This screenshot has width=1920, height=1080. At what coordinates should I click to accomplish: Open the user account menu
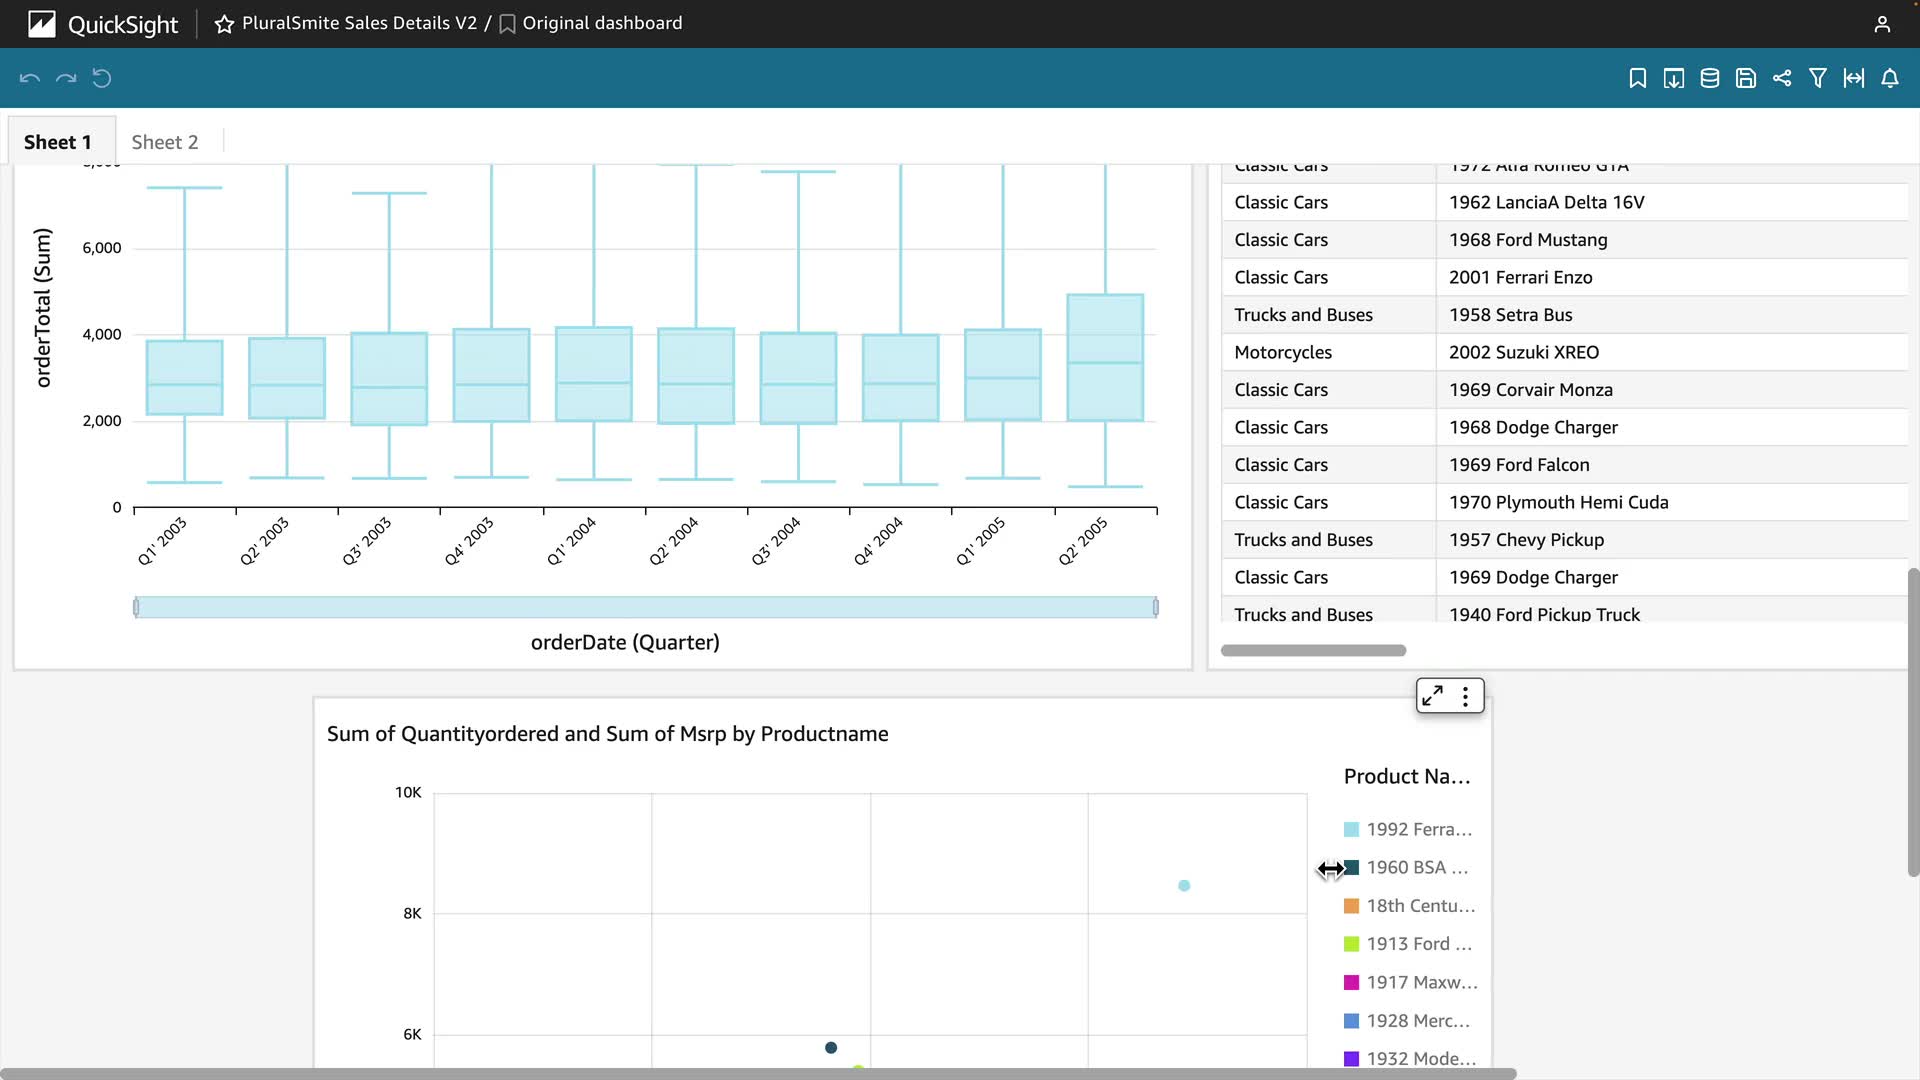point(1881,24)
